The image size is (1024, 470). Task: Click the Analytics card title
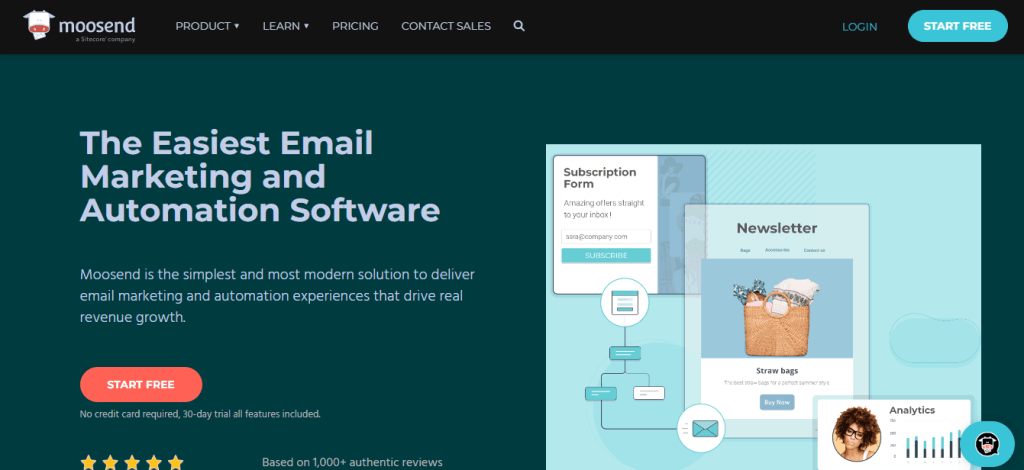pyautogui.click(x=912, y=410)
